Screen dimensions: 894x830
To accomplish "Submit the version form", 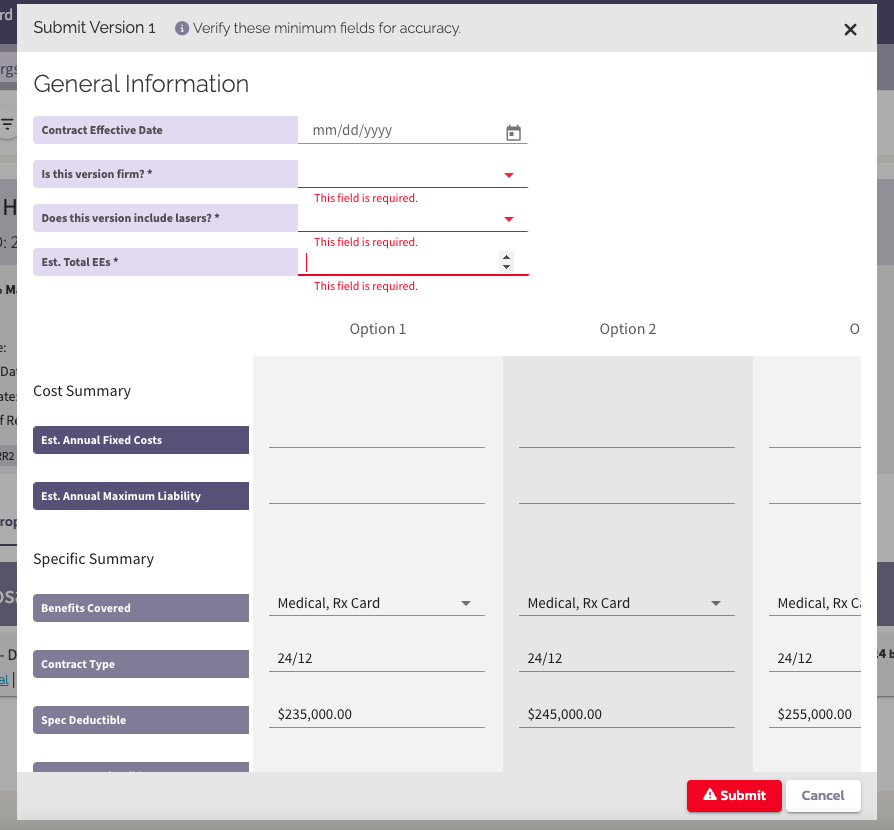I will [x=734, y=796].
